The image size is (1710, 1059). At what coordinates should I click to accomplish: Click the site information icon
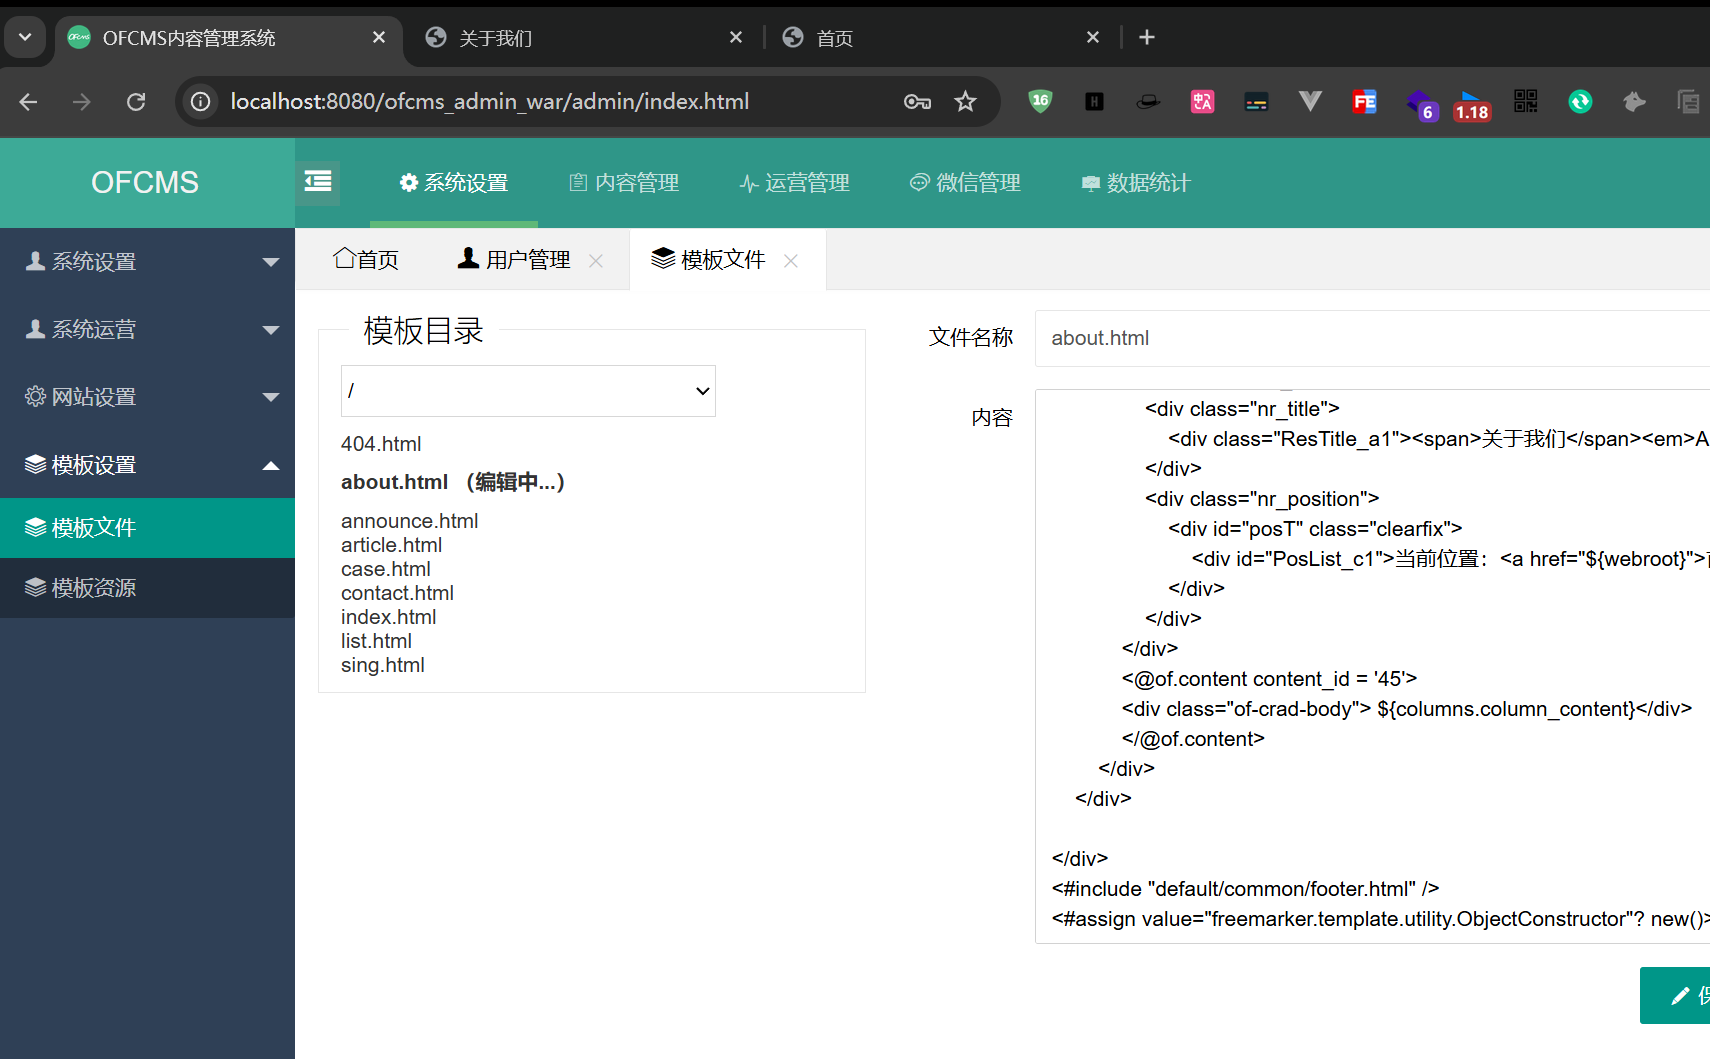[x=201, y=102]
